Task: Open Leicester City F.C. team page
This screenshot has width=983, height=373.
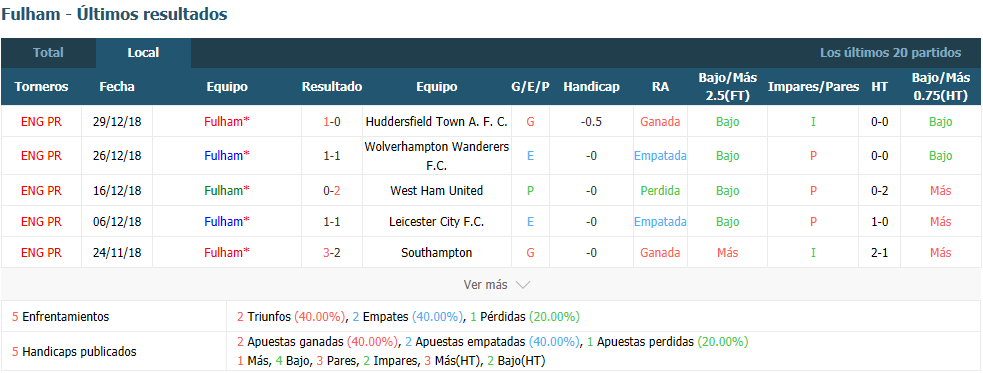Action: tap(436, 222)
